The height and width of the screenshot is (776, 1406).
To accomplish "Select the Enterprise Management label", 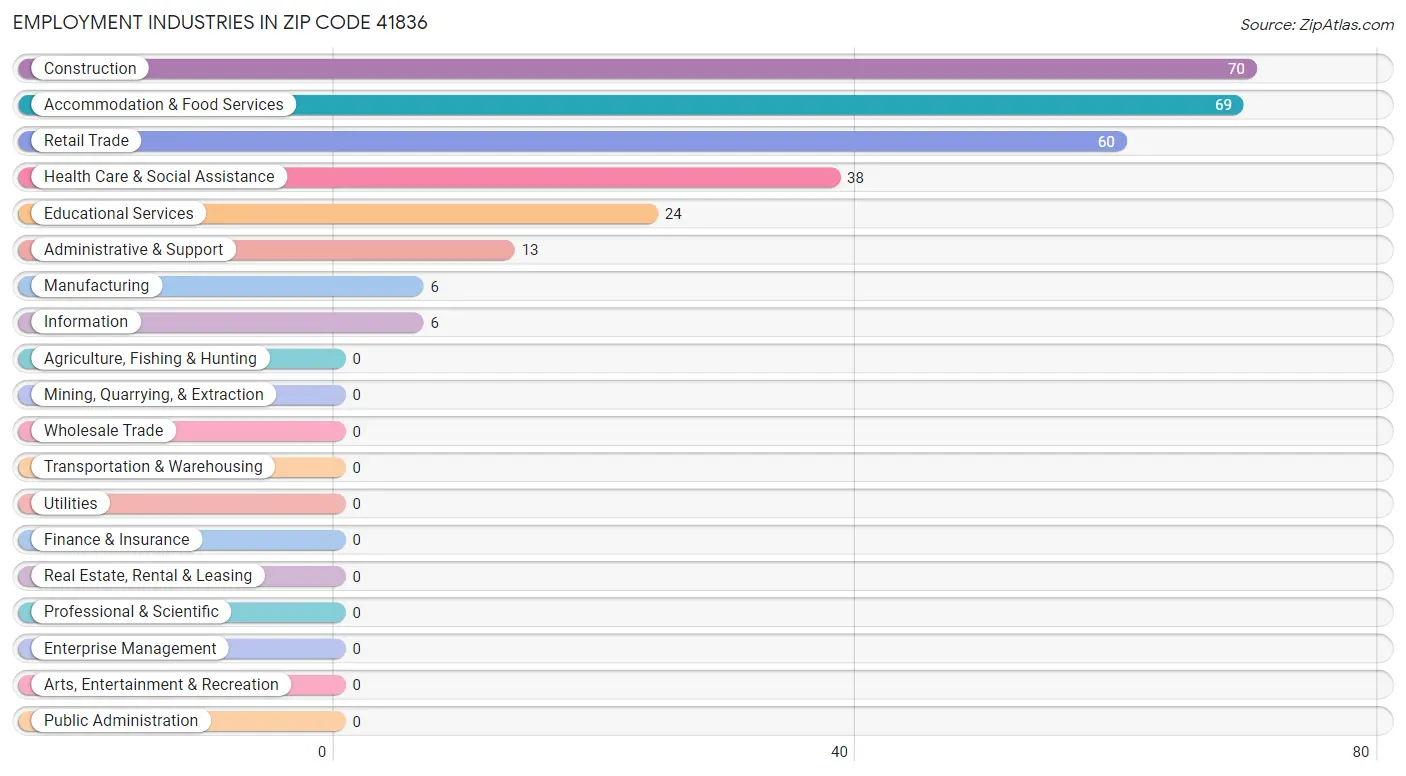I will point(130,649).
